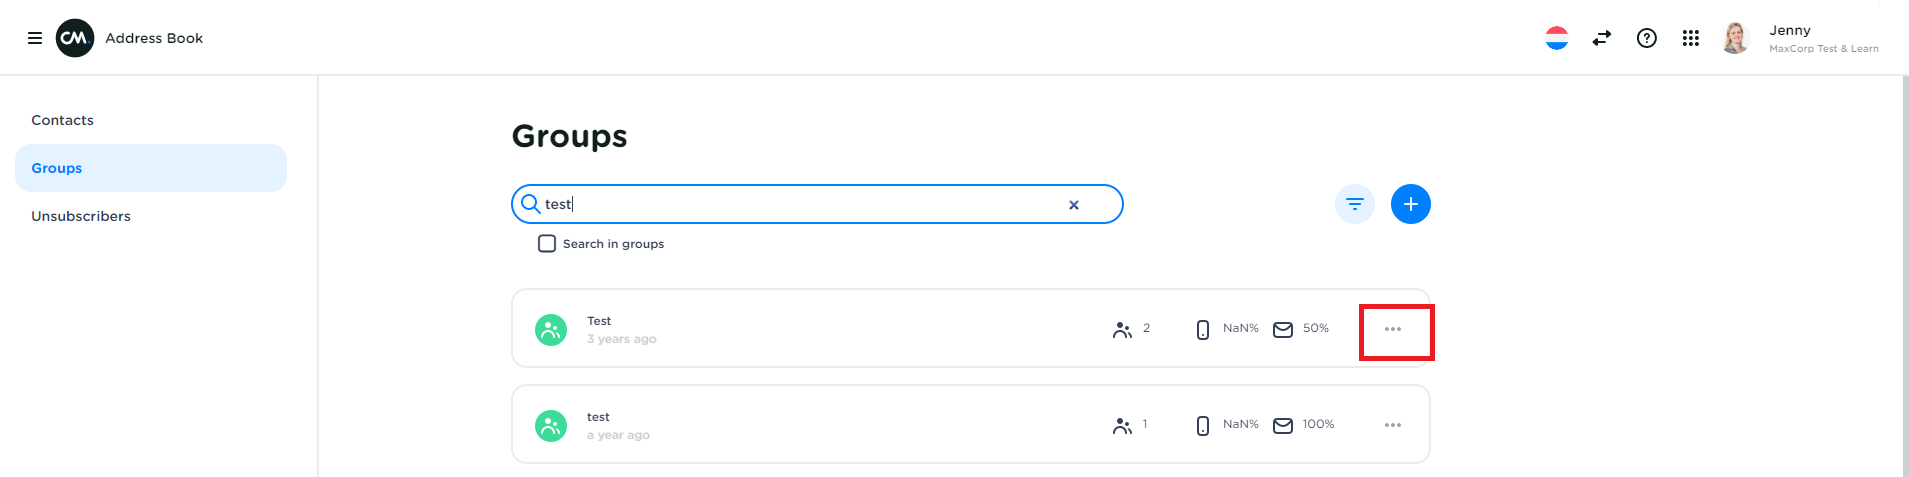Click the switch account arrows icon
1909x477 pixels.
pyautogui.click(x=1602, y=38)
